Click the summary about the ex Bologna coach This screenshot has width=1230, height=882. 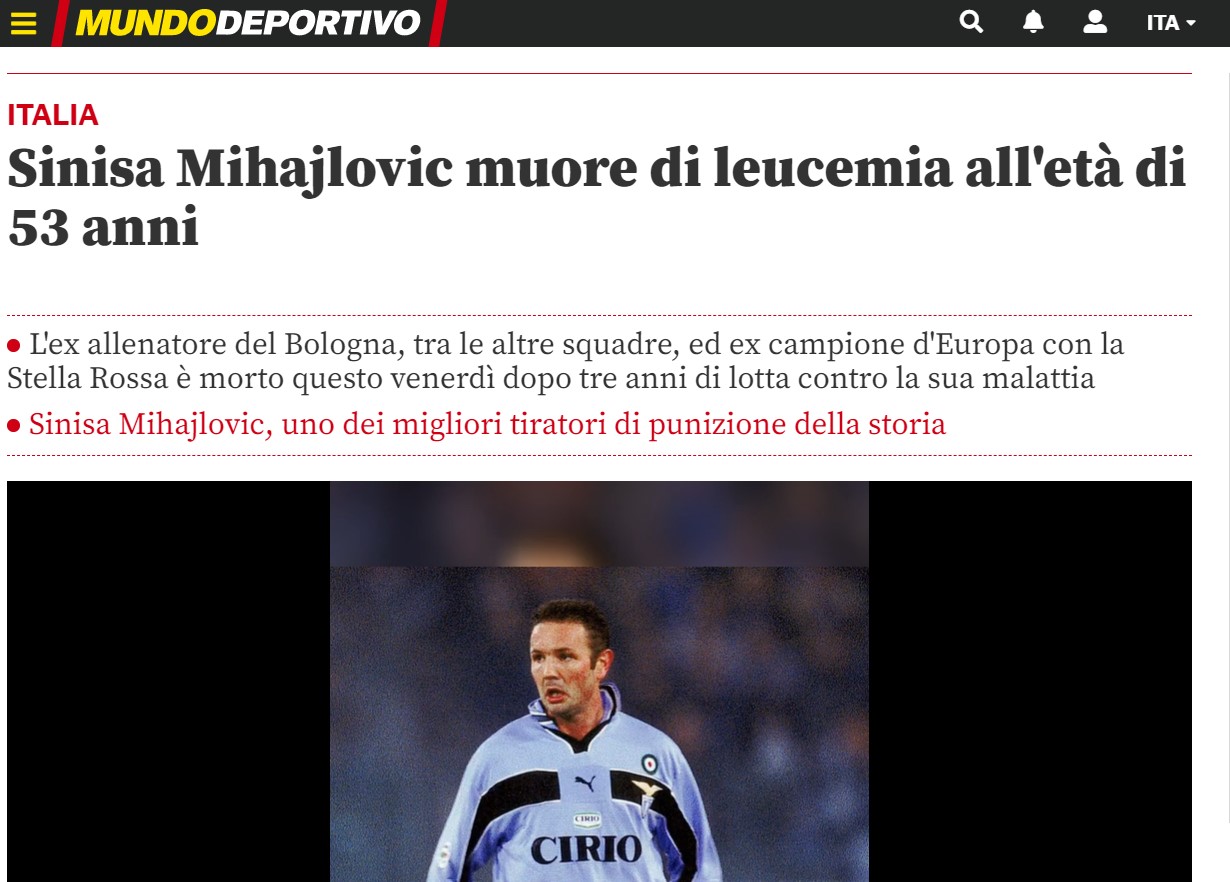coord(566,362)
